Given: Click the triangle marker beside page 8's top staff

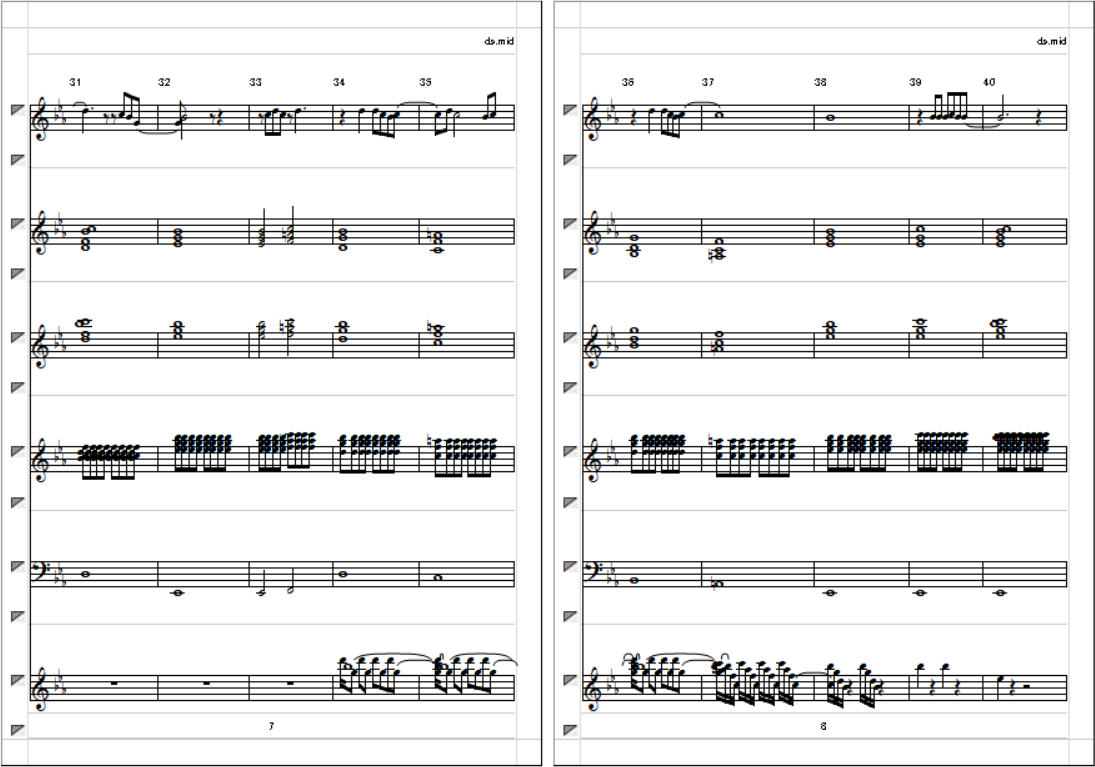Looking at the screenshot, I should point(571,110).
